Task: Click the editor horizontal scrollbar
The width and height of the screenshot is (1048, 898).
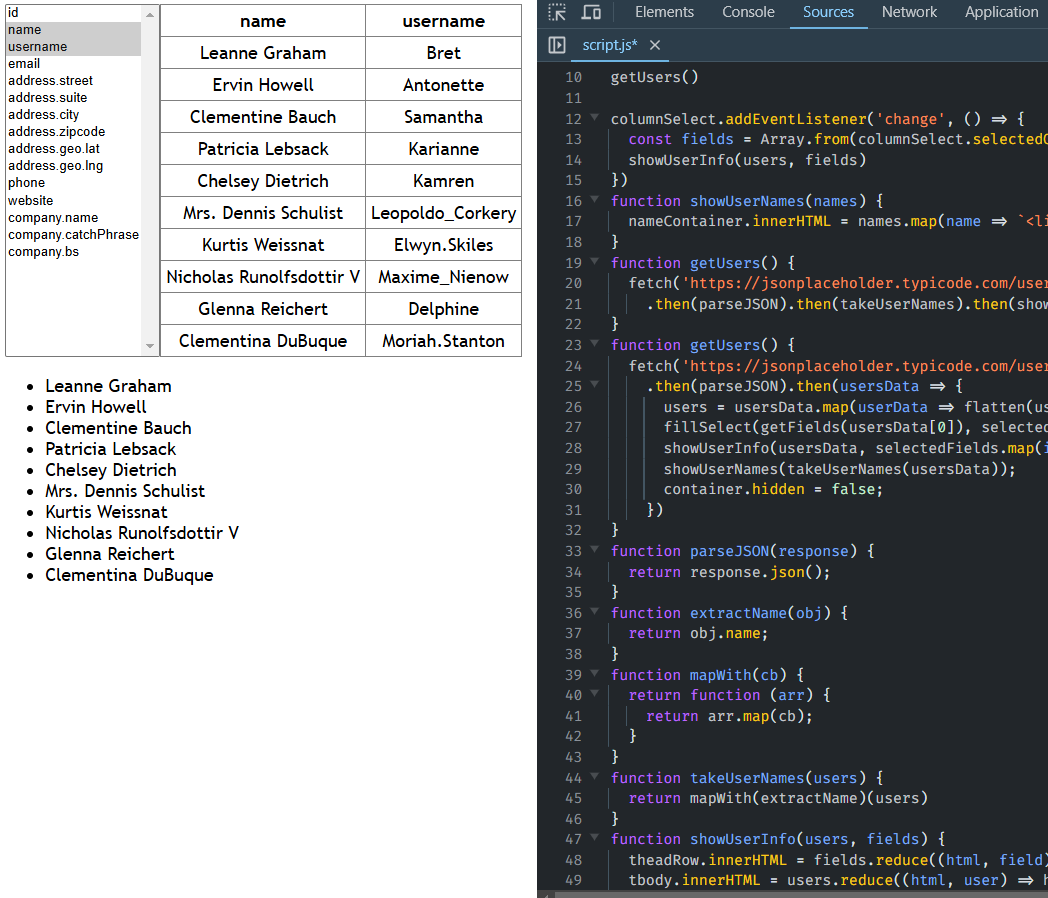Action: point(799,894)
